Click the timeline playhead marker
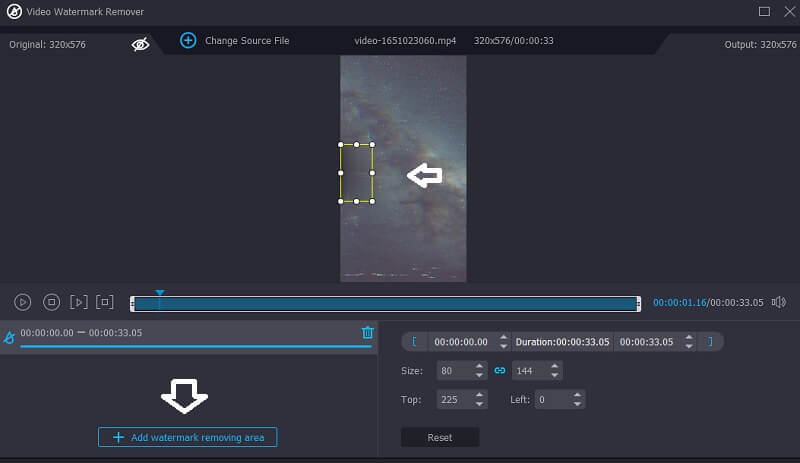Screen dimensions: 800x463 159,294
